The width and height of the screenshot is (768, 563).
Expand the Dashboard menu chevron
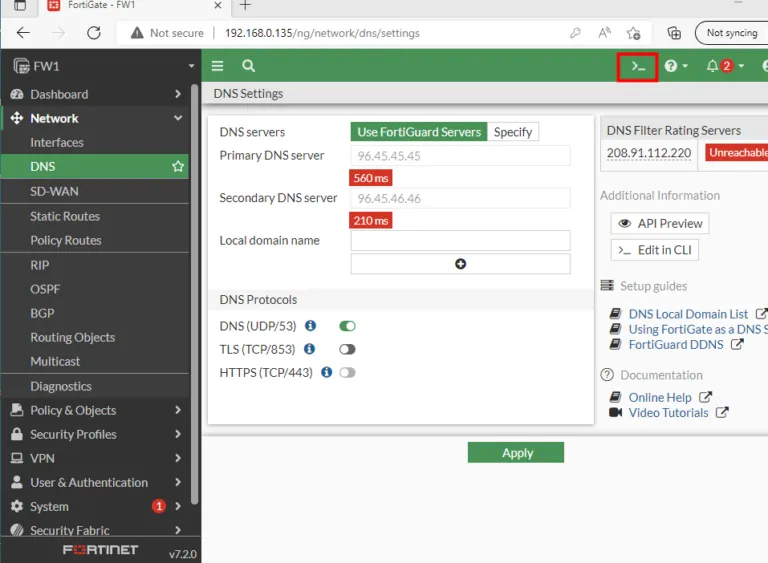[178, 94]
